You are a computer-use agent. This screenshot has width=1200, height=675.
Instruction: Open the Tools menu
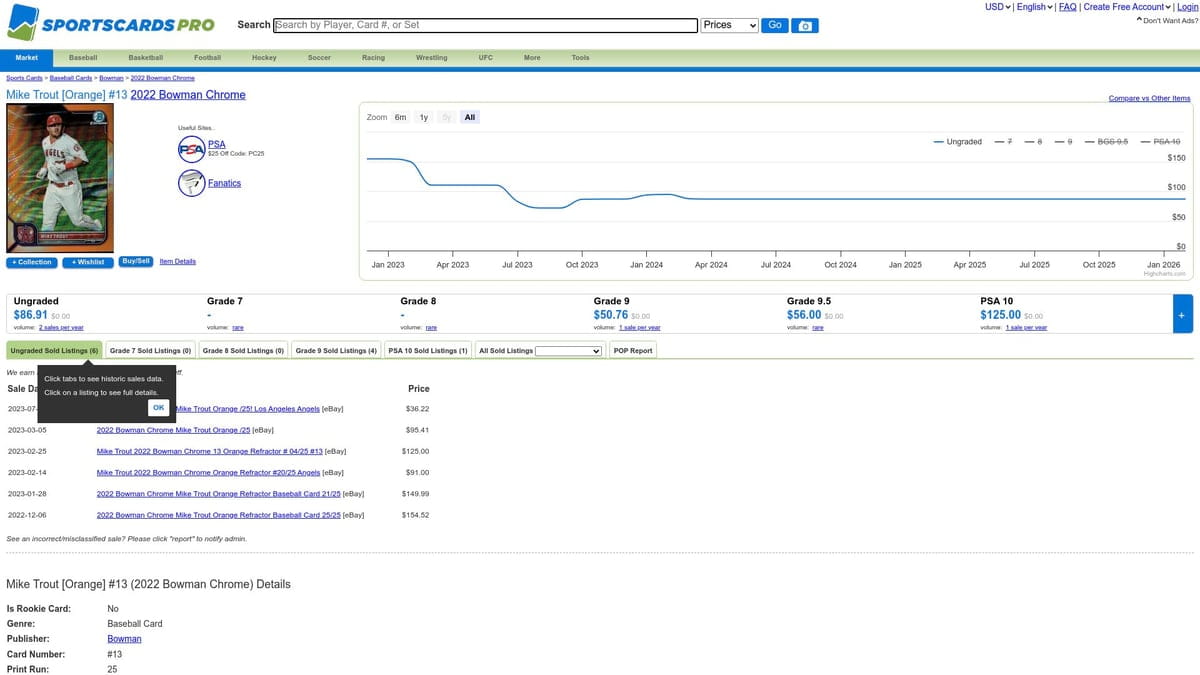(x=580, y=58)
